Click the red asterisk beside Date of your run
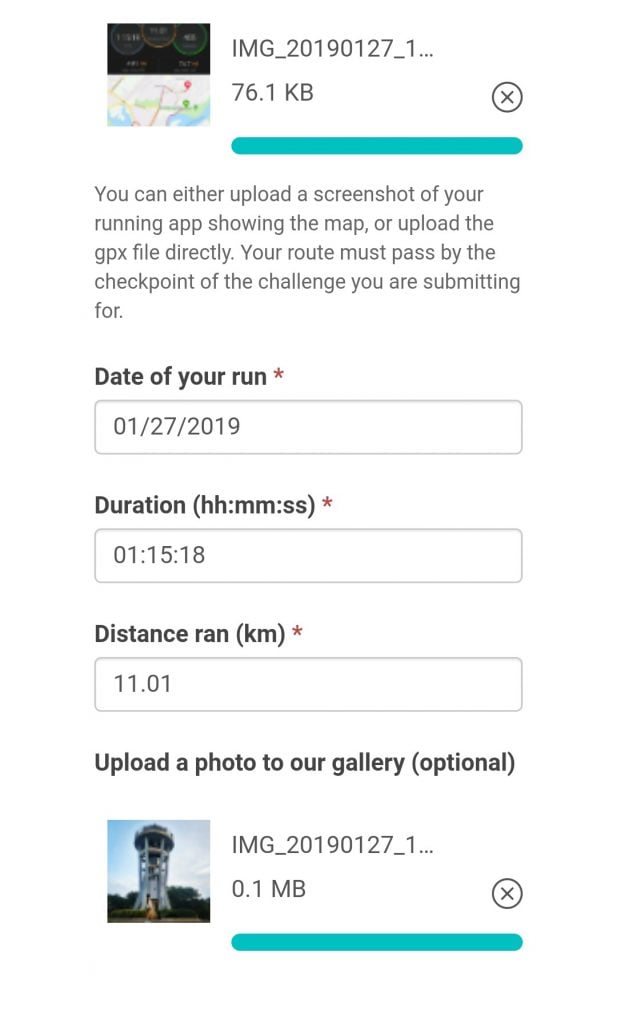Image resolution: width=617 pixels, height=1024 pixels. [x=279, y=376]
